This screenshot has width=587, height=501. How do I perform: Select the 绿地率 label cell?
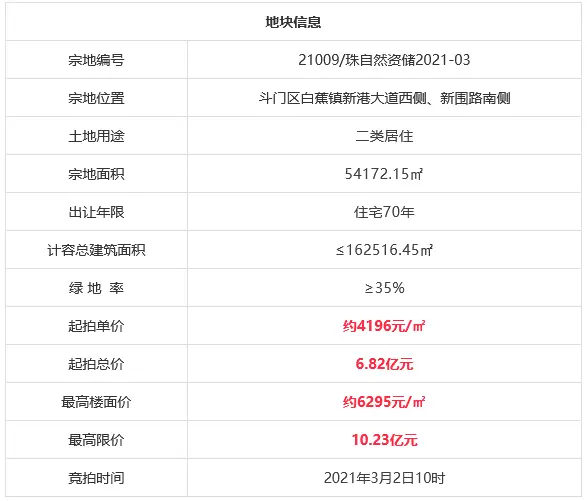(96, 288)
